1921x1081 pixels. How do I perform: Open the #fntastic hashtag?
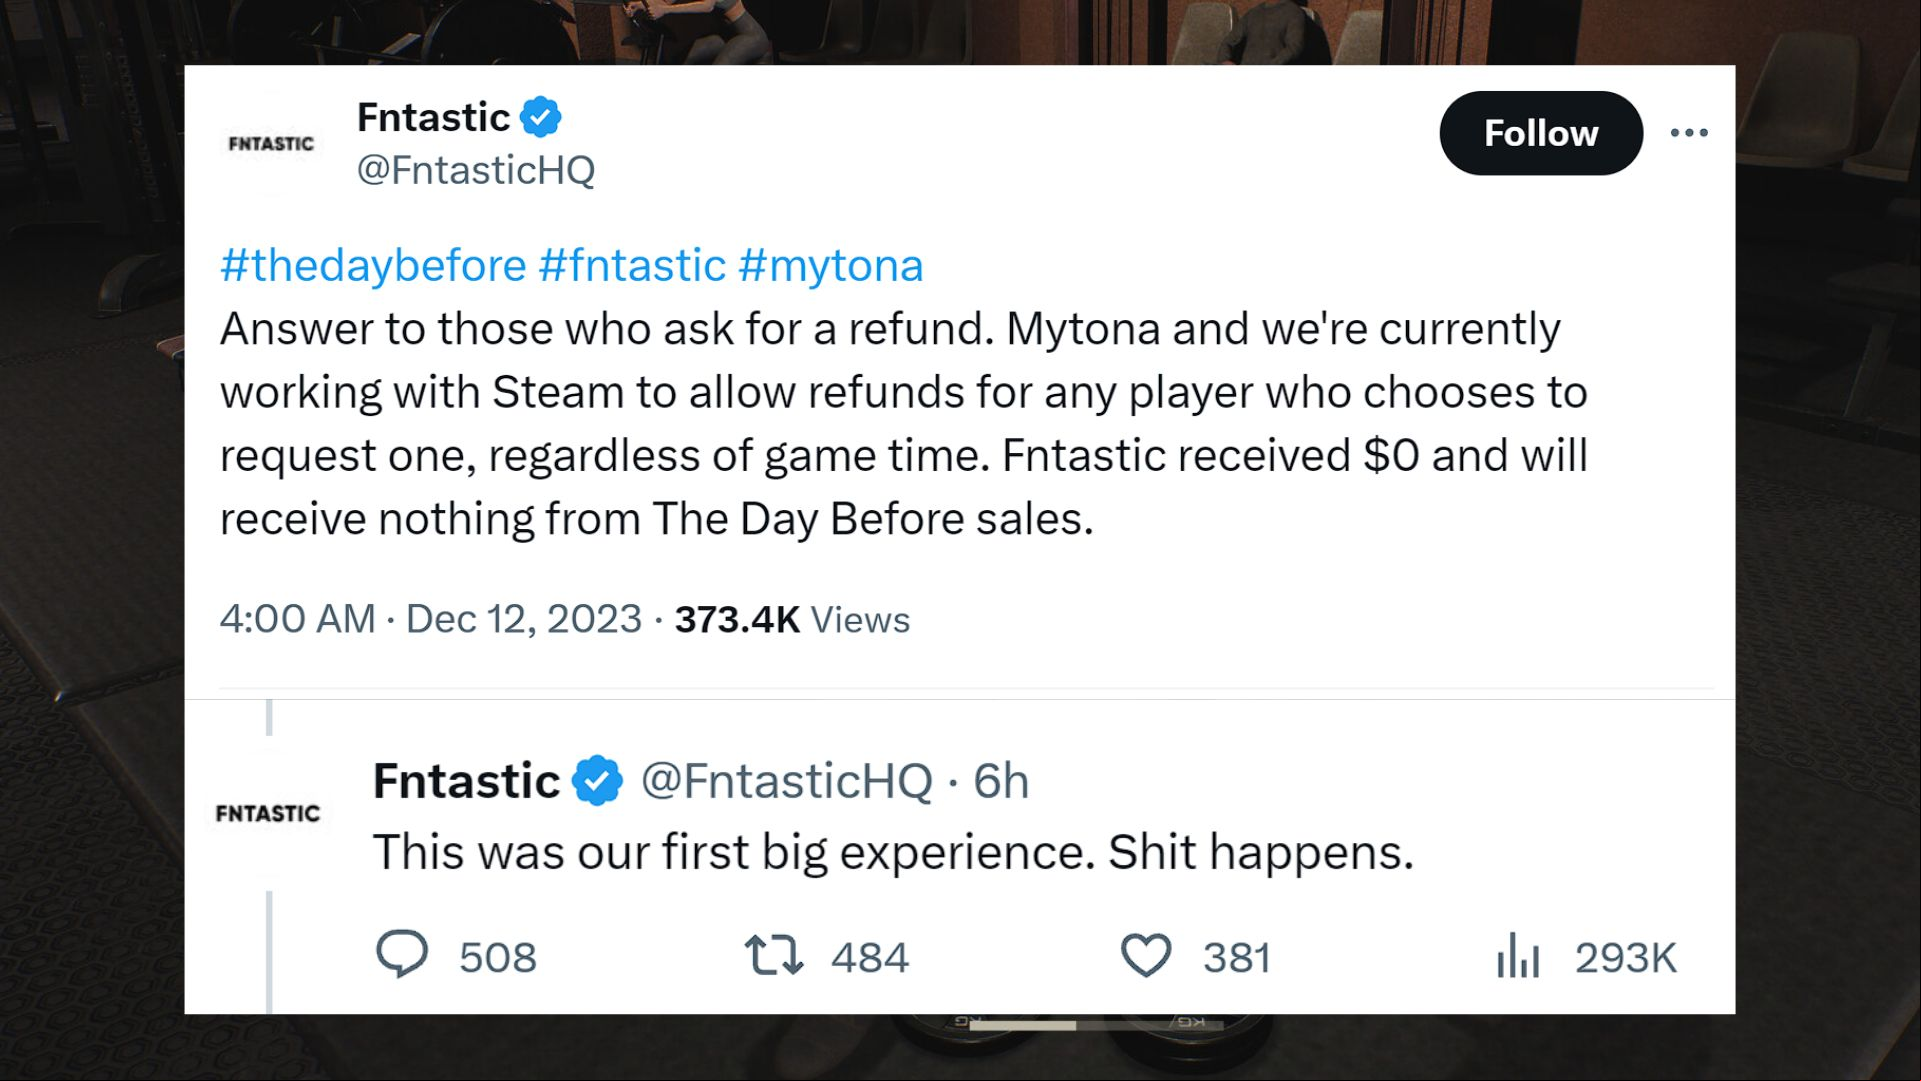tap(632, 266)
